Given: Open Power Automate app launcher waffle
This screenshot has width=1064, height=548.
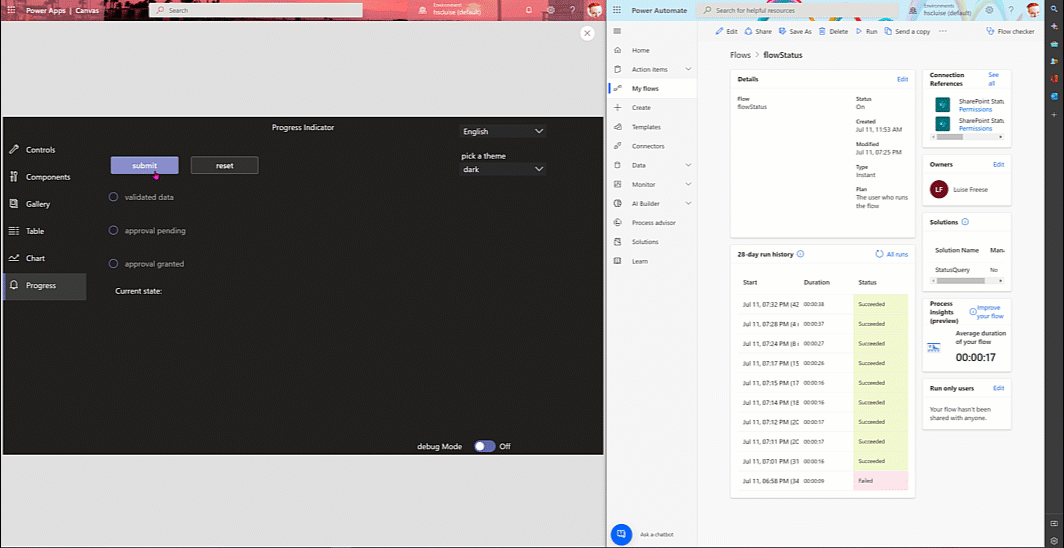Looking at the screenshot, I should coord(617,10).
